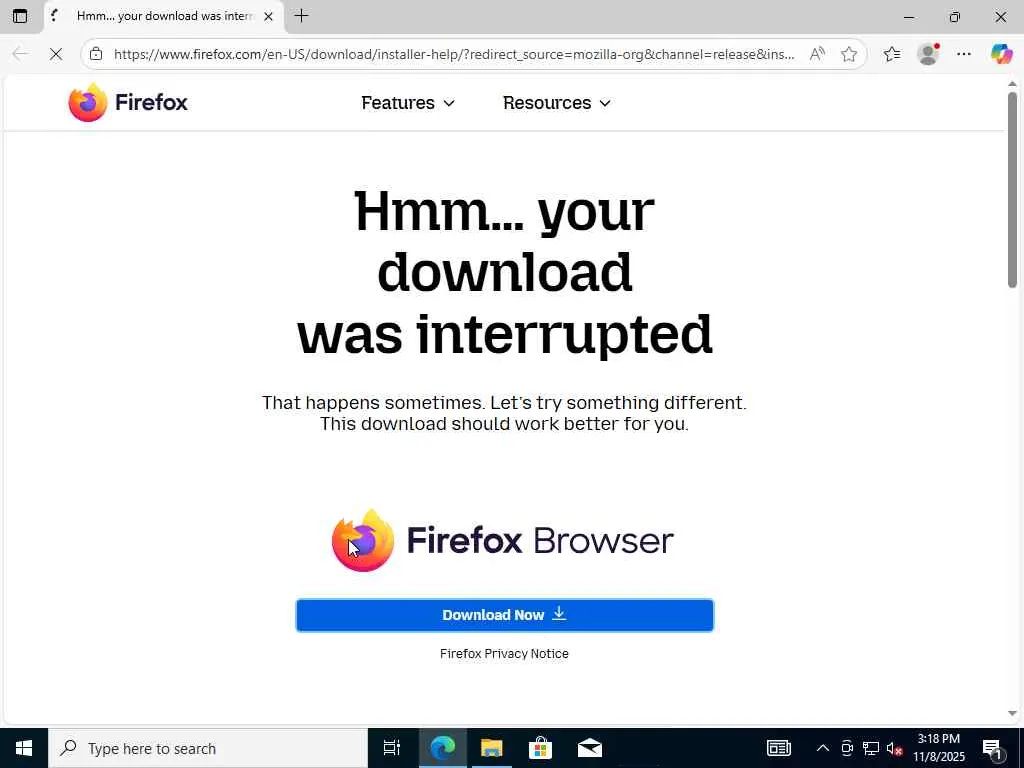Open Settings and more ellipsis menu
Screen dimensions: 1024x768
tap(964, 54)
